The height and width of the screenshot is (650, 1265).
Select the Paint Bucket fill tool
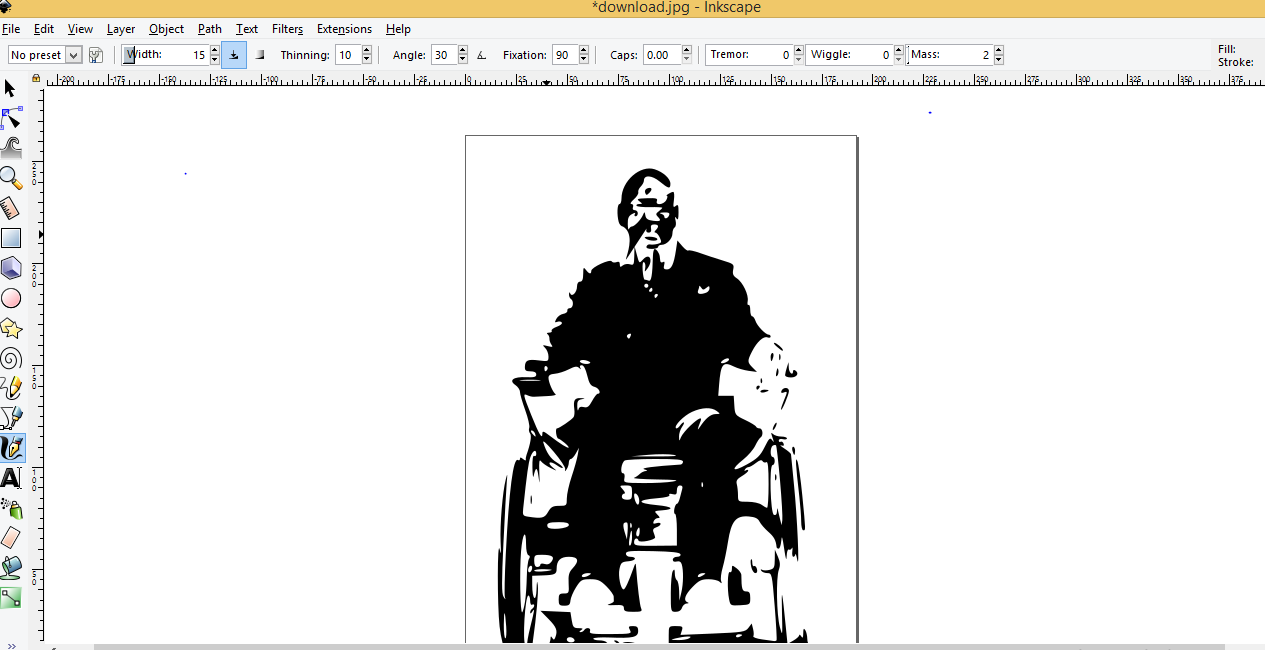(x=11, y=568)
